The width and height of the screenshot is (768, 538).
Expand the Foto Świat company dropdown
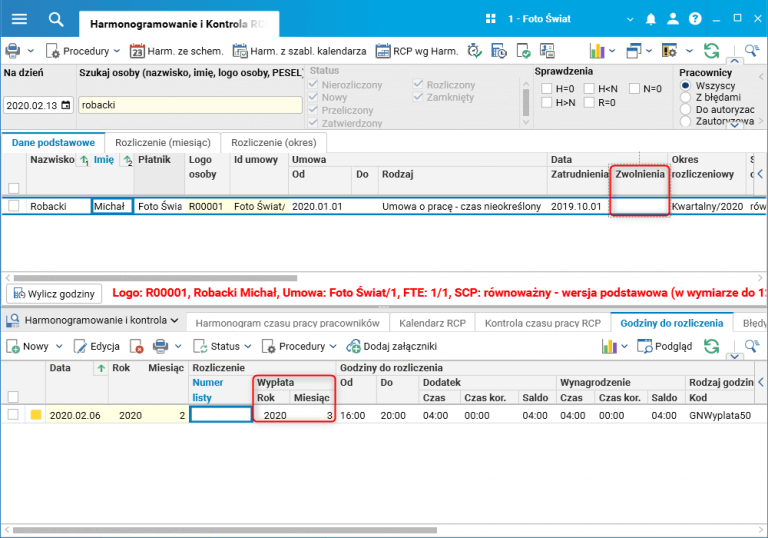(x=630, y=20)
